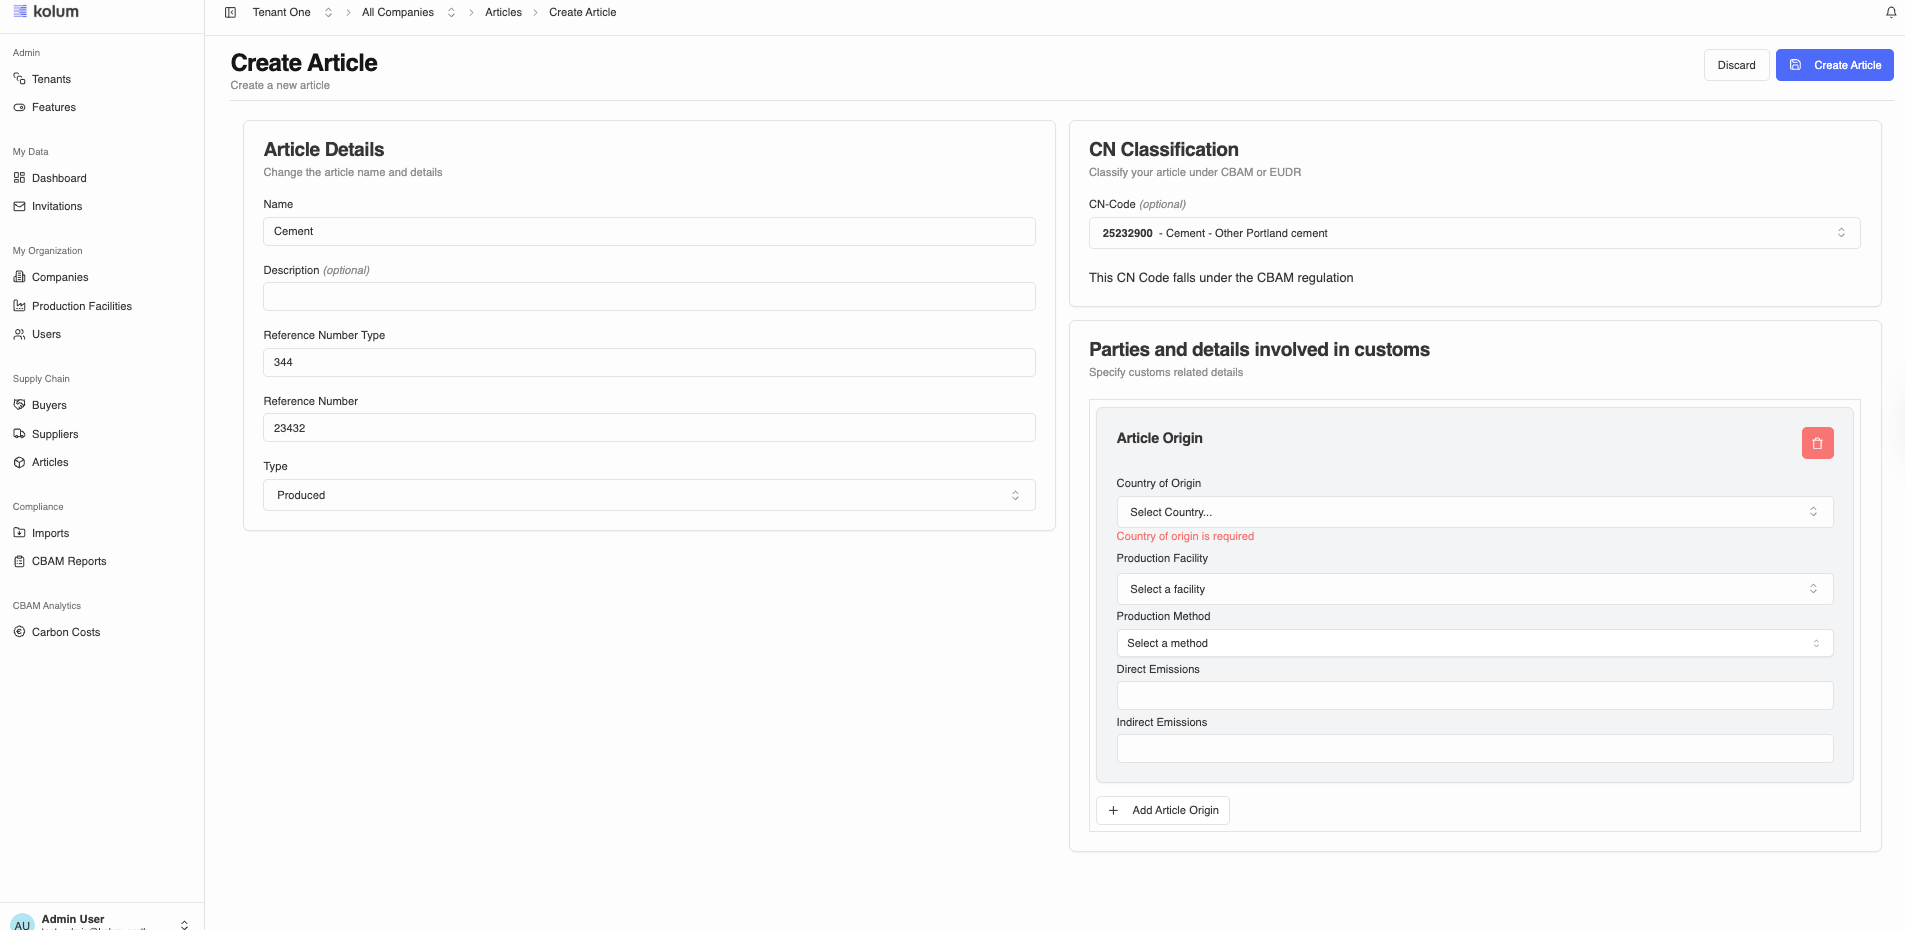Switch tenant via Tenant One selector
This screenshot has height=930, width=1905.
pos(291,12)
